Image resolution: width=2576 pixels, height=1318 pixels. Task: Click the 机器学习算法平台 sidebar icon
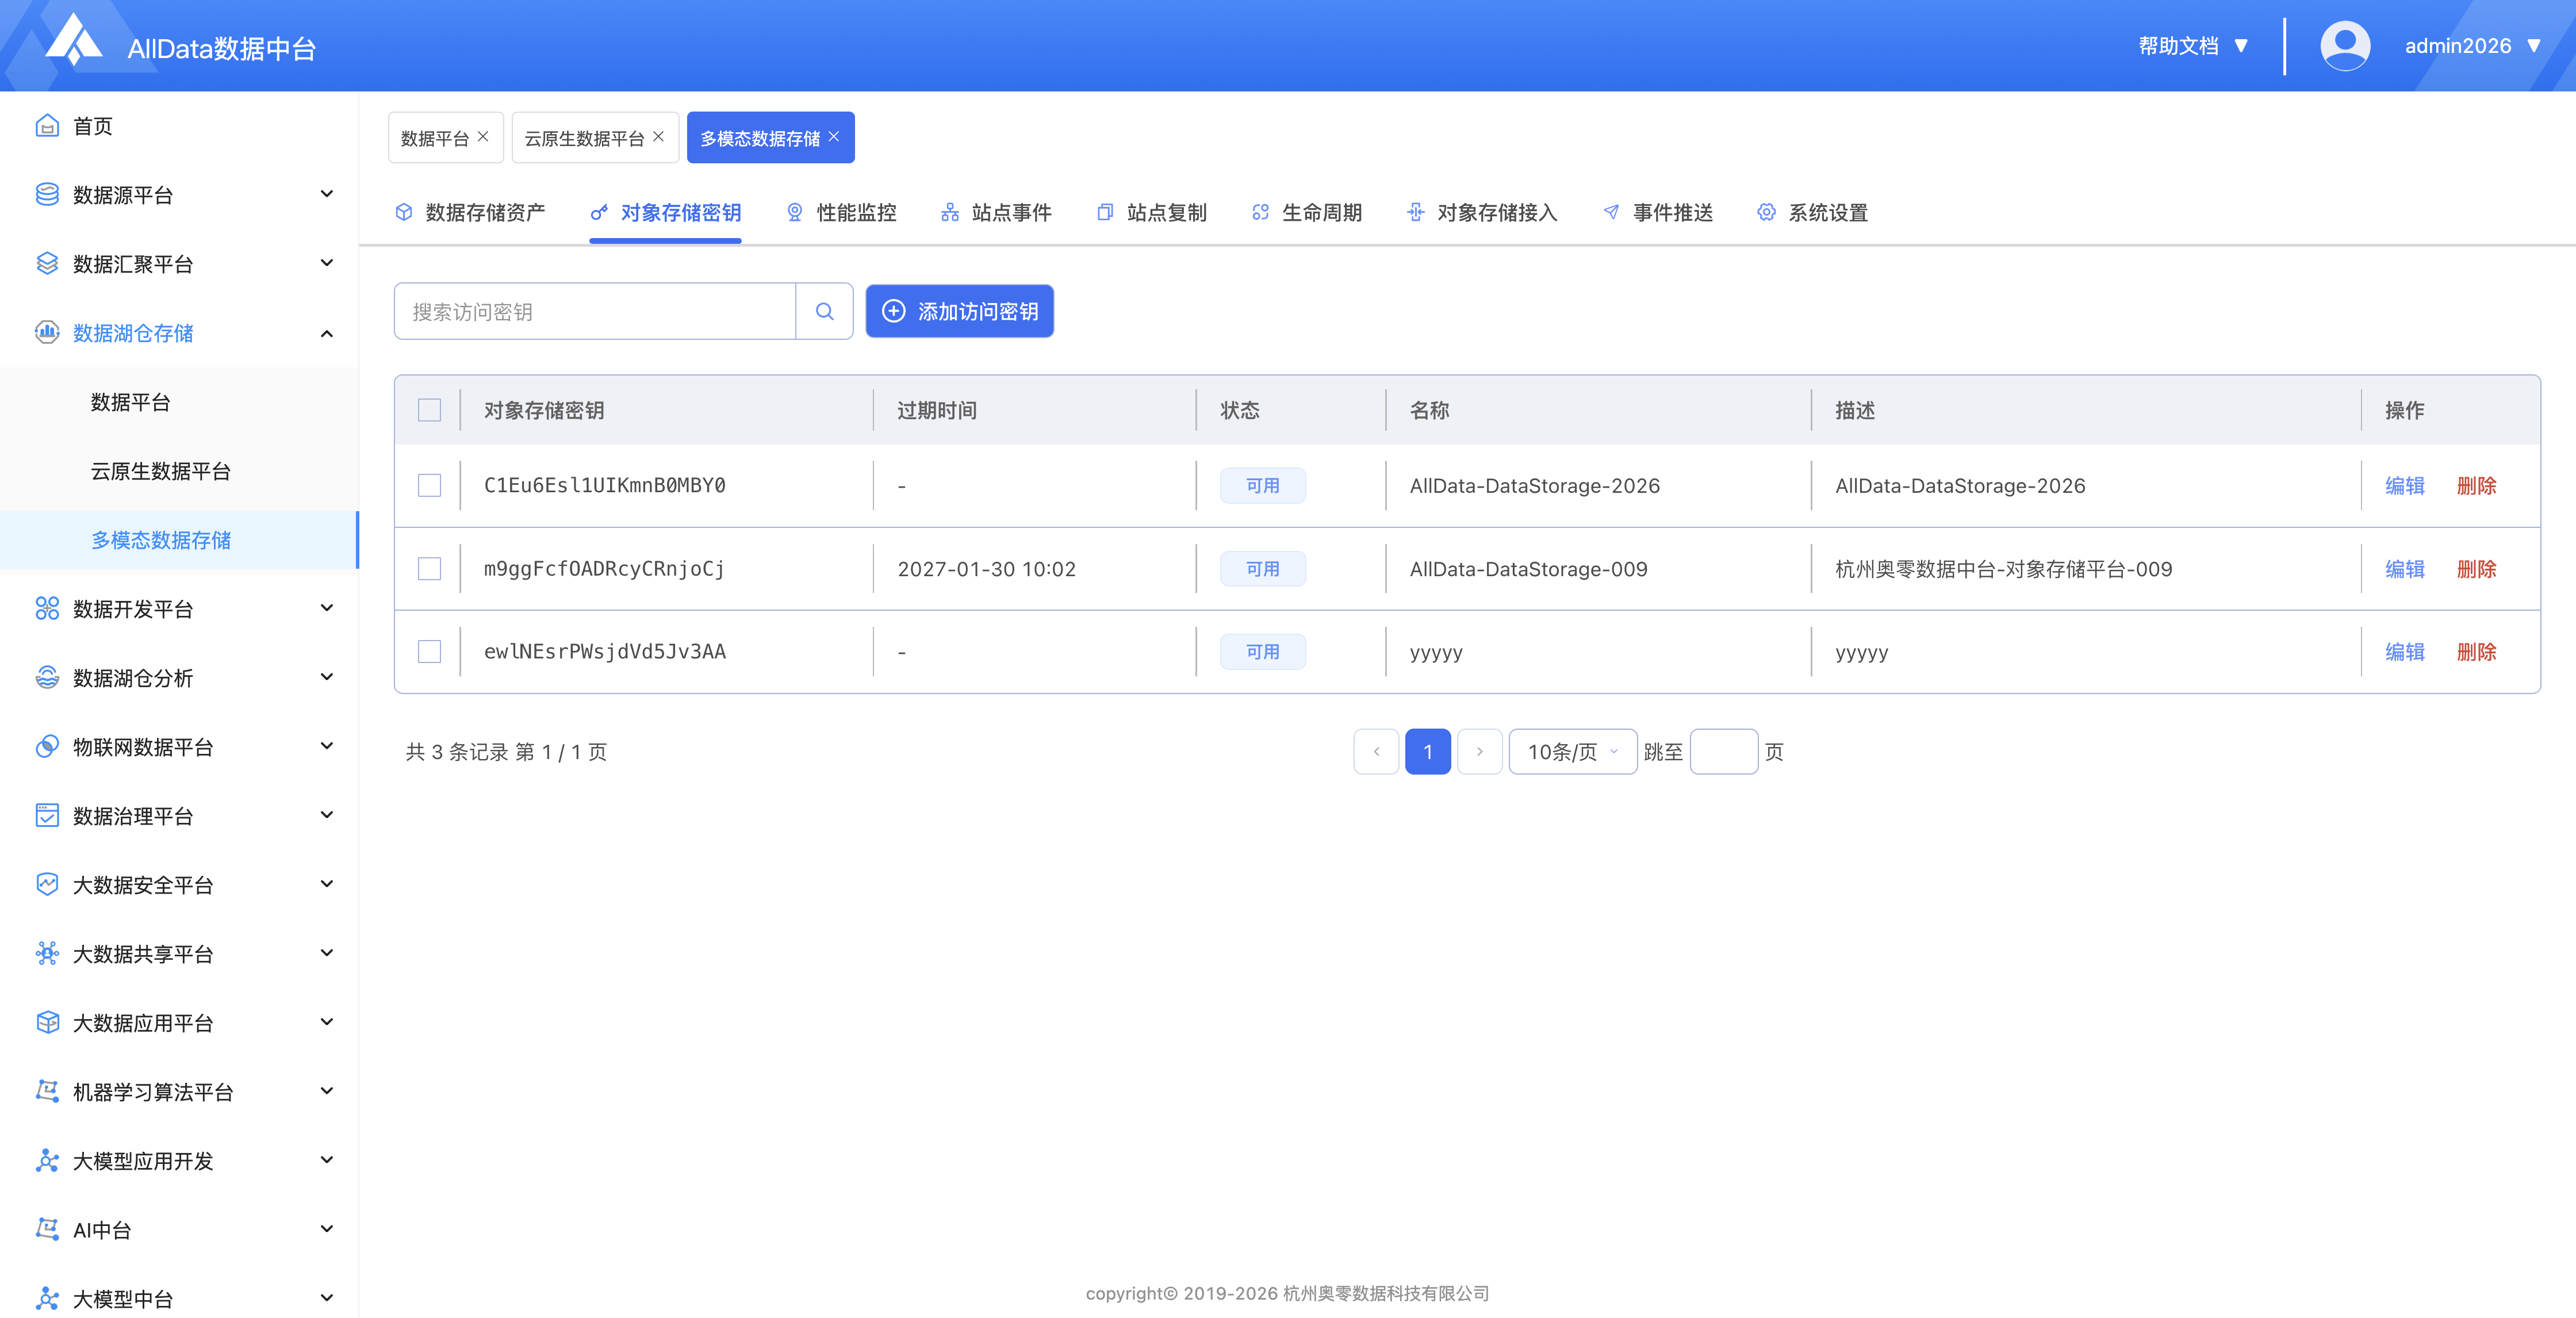47,1091
